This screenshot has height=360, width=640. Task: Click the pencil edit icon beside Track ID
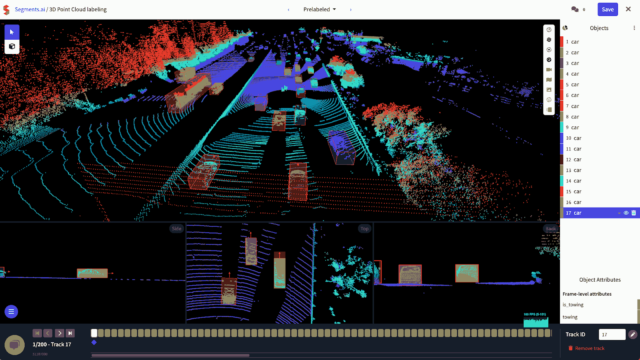[x=633, y=335]
